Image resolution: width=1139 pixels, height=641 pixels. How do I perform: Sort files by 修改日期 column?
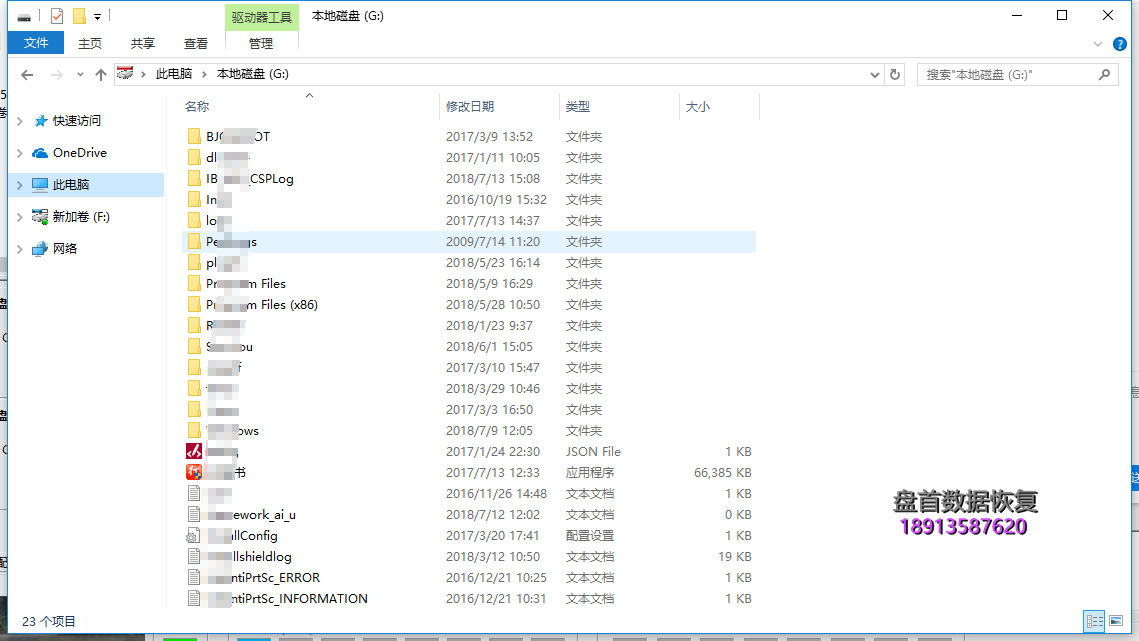click(x=470, y=106)
